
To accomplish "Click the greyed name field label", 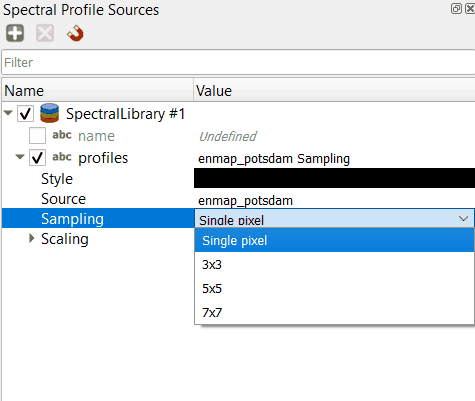I will pyautogui.click(x=96, y=136).
